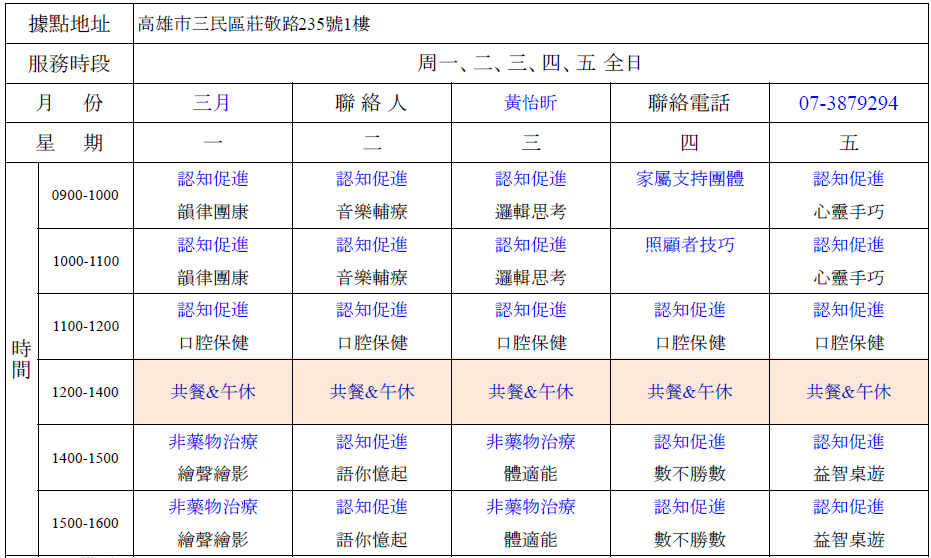
Task: Click the address 高雄市三民區莊敬路235號1樓
Action: click(254, 24)
